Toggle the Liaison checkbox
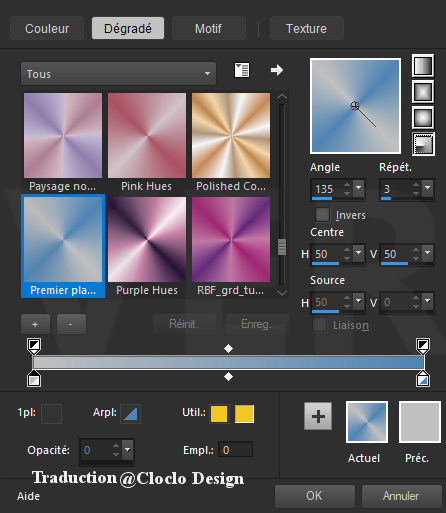 (x=320, y=324)
